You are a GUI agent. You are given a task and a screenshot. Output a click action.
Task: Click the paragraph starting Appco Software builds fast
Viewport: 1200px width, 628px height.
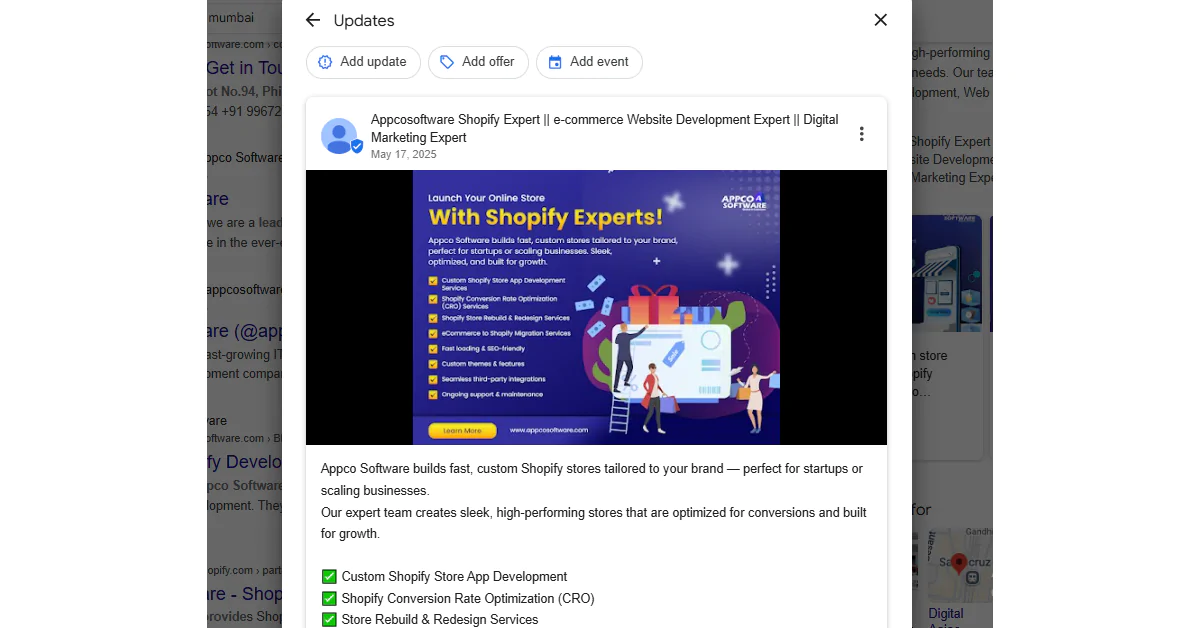click(x=592, y=480)
